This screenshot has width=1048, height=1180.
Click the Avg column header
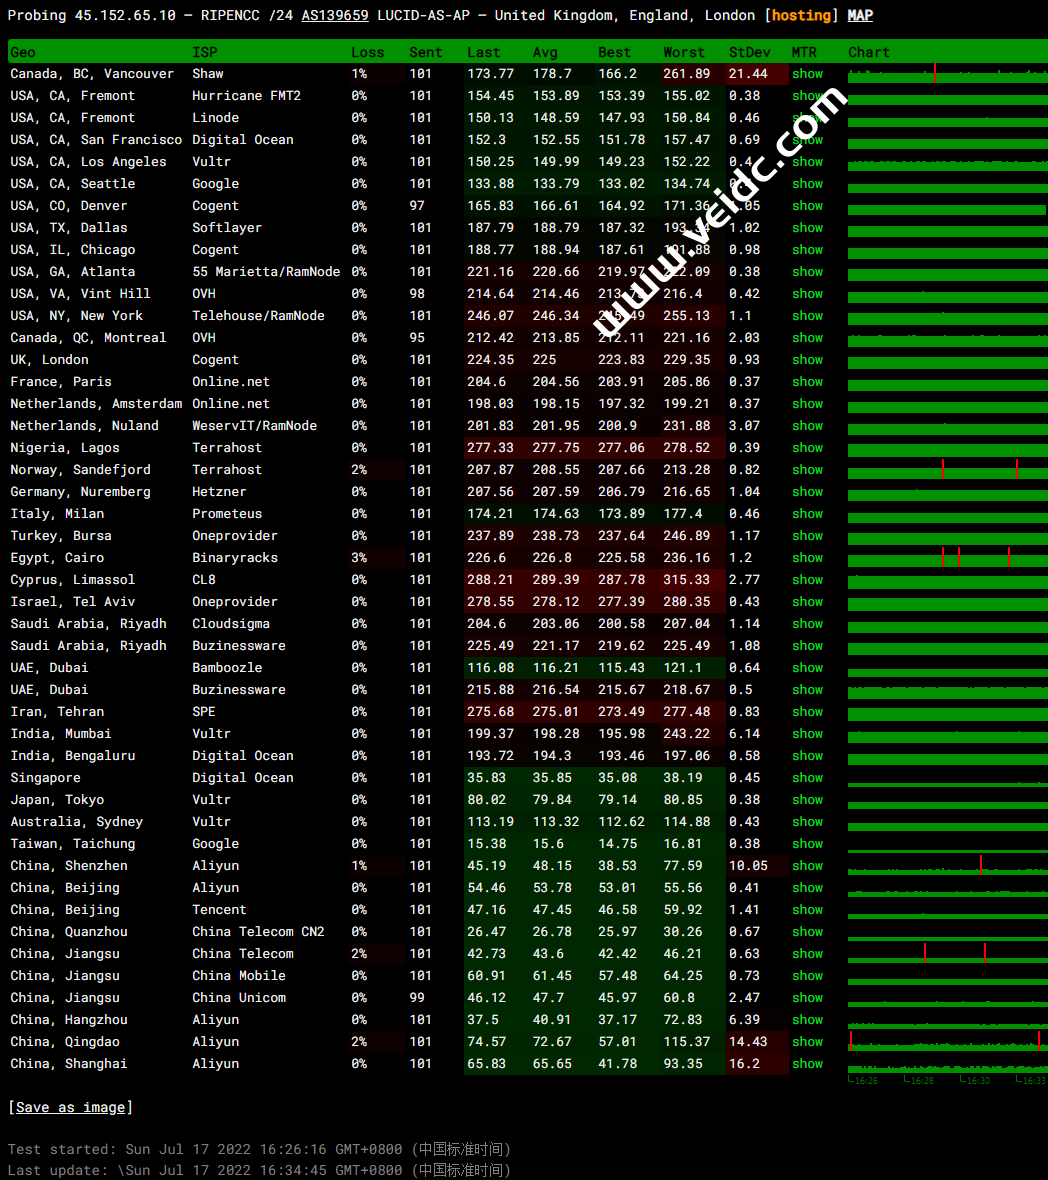(x=545, y=52)
